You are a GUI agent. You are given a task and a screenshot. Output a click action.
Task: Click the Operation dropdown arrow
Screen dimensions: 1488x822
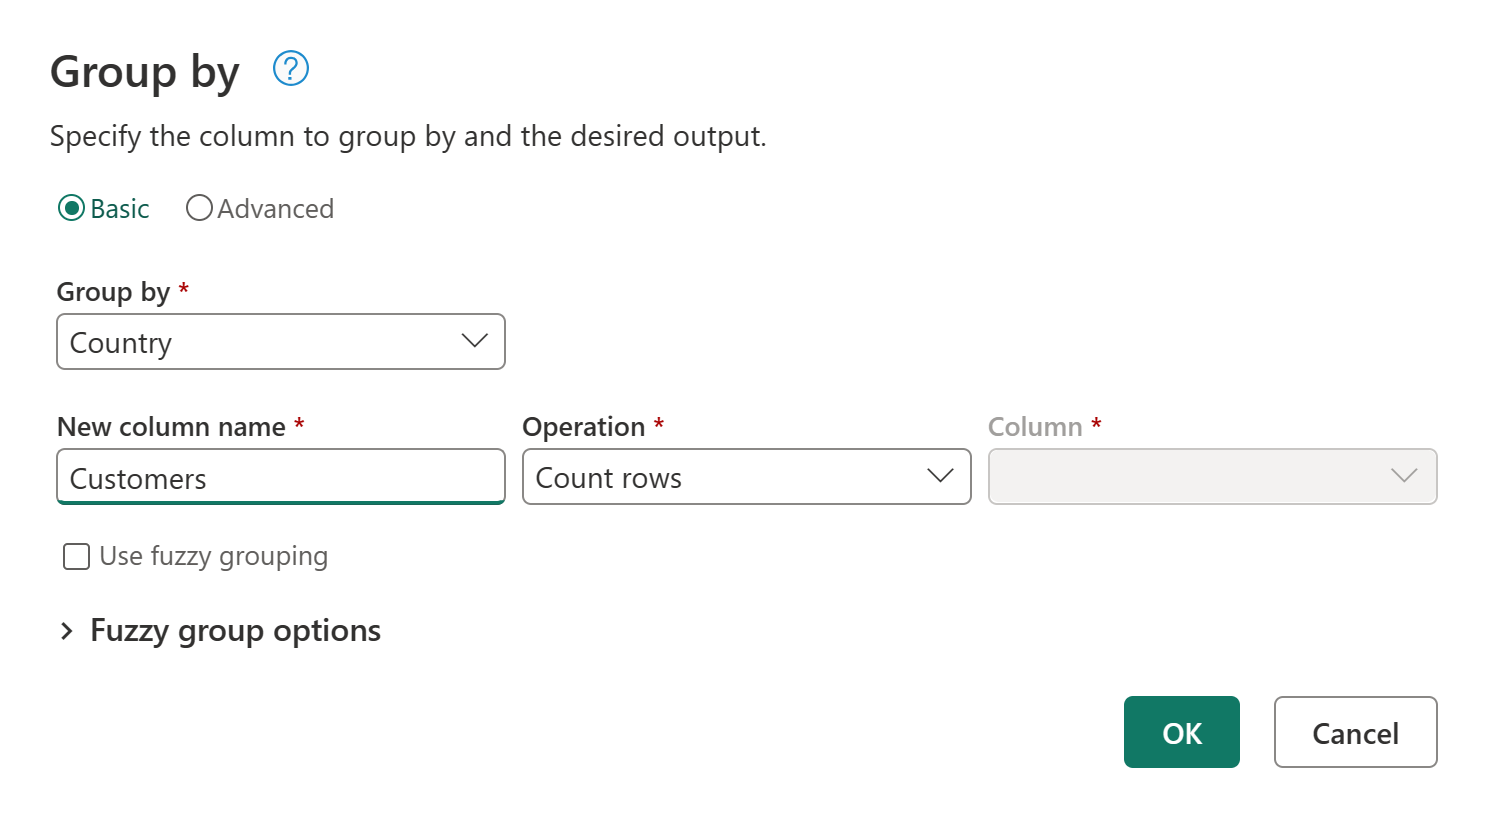(x=938, y=477)
